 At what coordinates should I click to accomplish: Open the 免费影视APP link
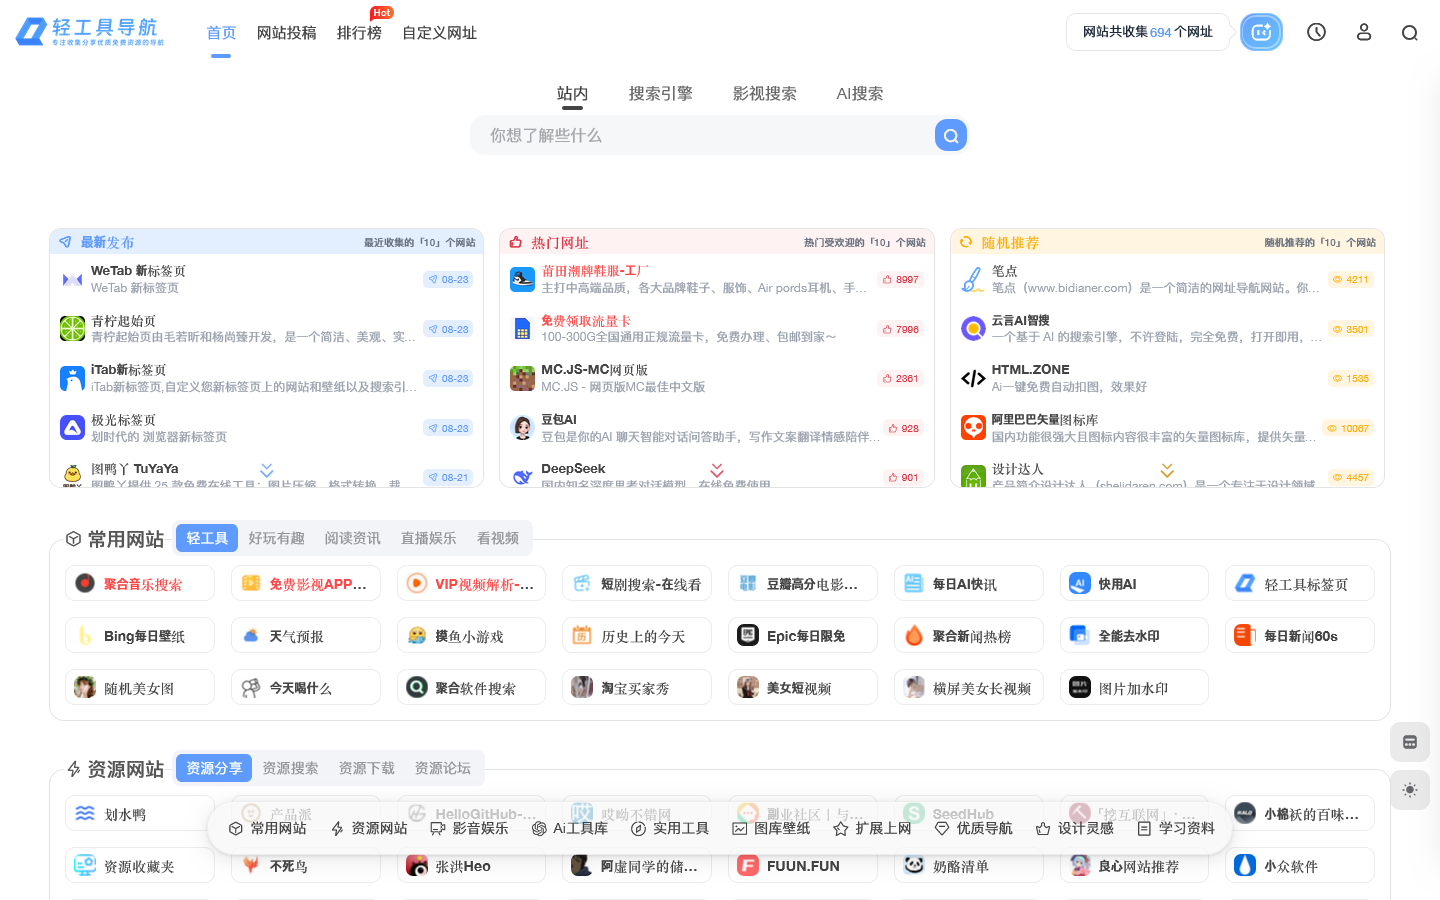click(x=306, y=584)
